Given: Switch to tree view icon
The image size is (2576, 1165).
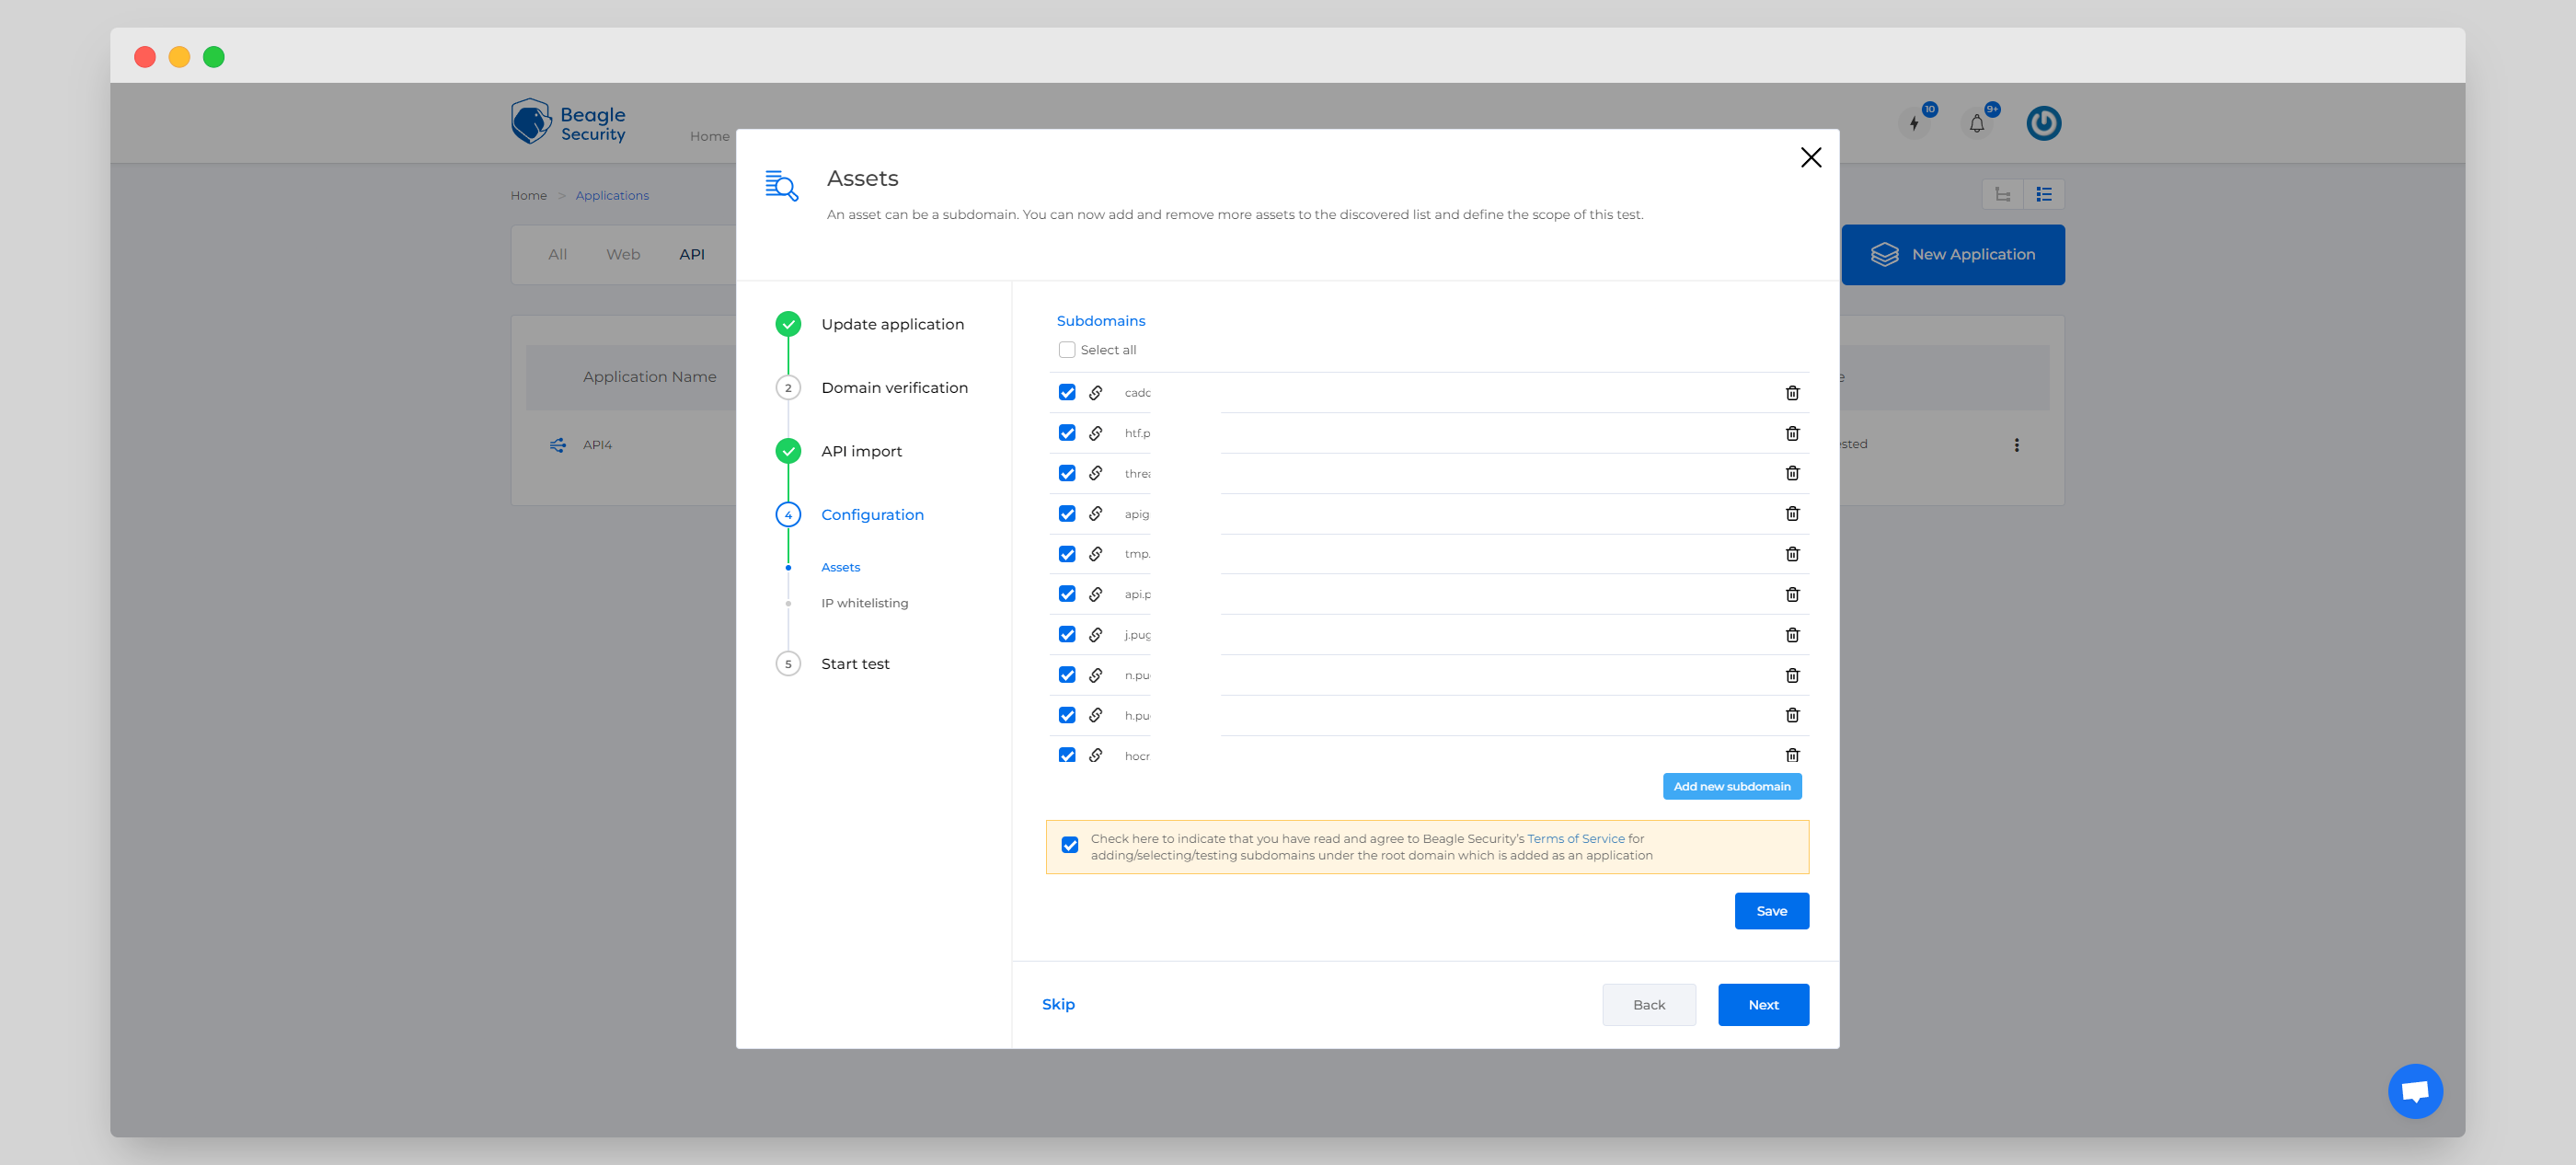Looking at the screenshot, I should pos(2002,195).
